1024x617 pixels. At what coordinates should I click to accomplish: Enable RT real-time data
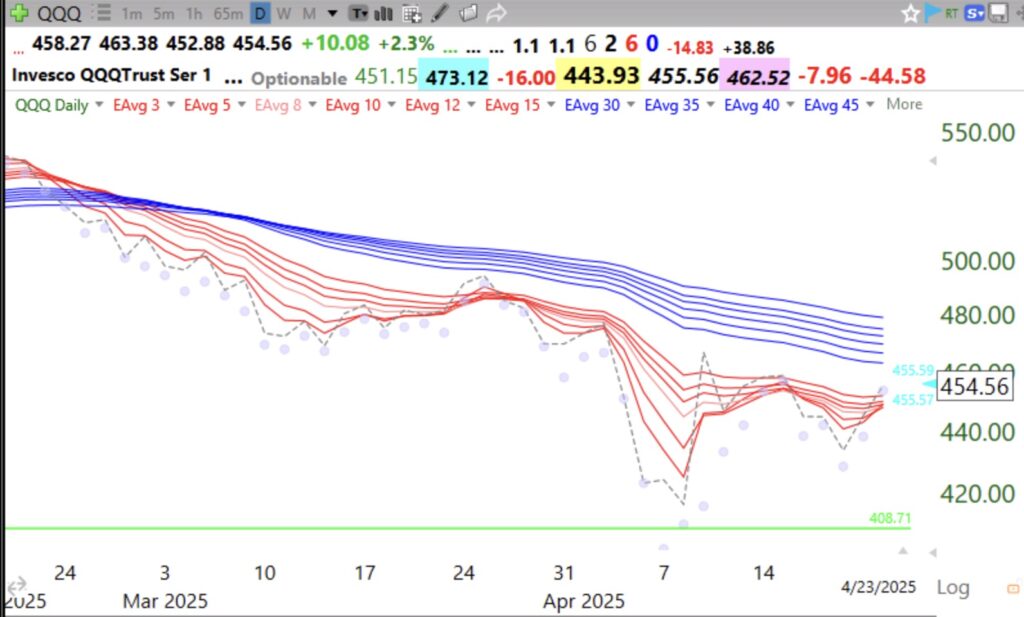[952, 13]
